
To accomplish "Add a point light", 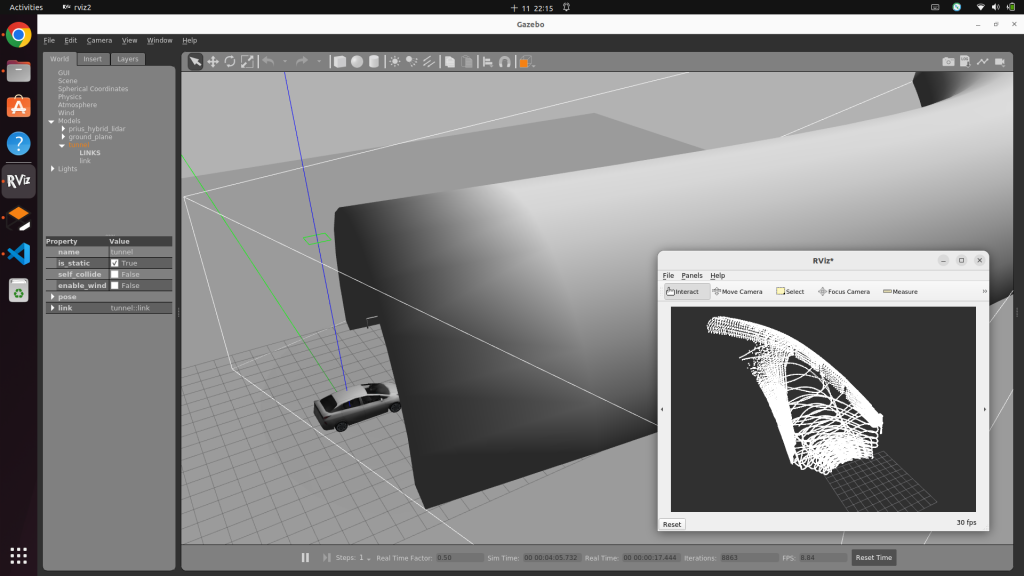I will [x=394, y=61].
